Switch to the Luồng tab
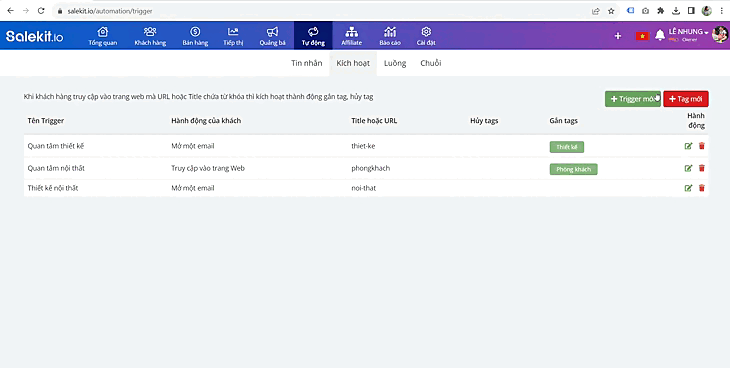730x368 pixels. pyautogui.click(x=395, y=63)
